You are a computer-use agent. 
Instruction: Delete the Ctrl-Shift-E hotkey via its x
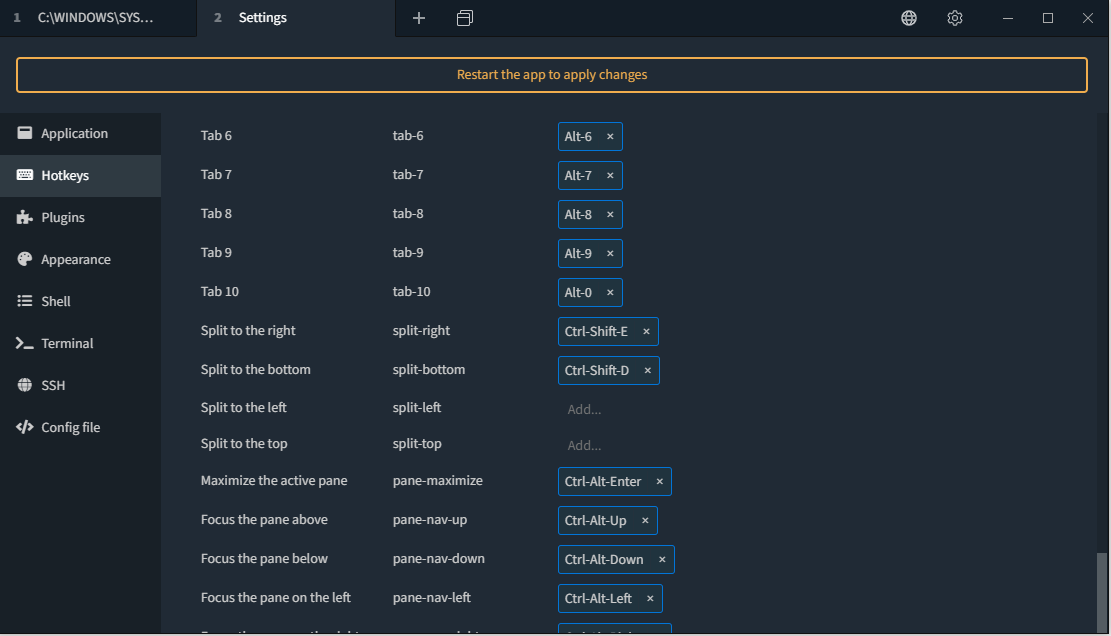[x=646, y=331]
